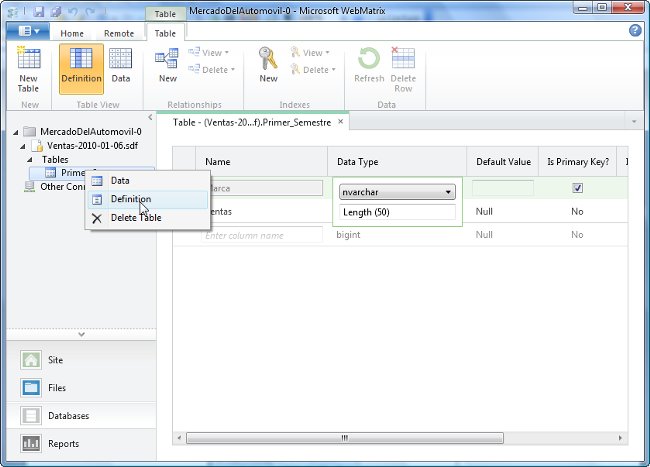Click the Default Value column header
The image size is (650, 467).
[x=502, y=162]
